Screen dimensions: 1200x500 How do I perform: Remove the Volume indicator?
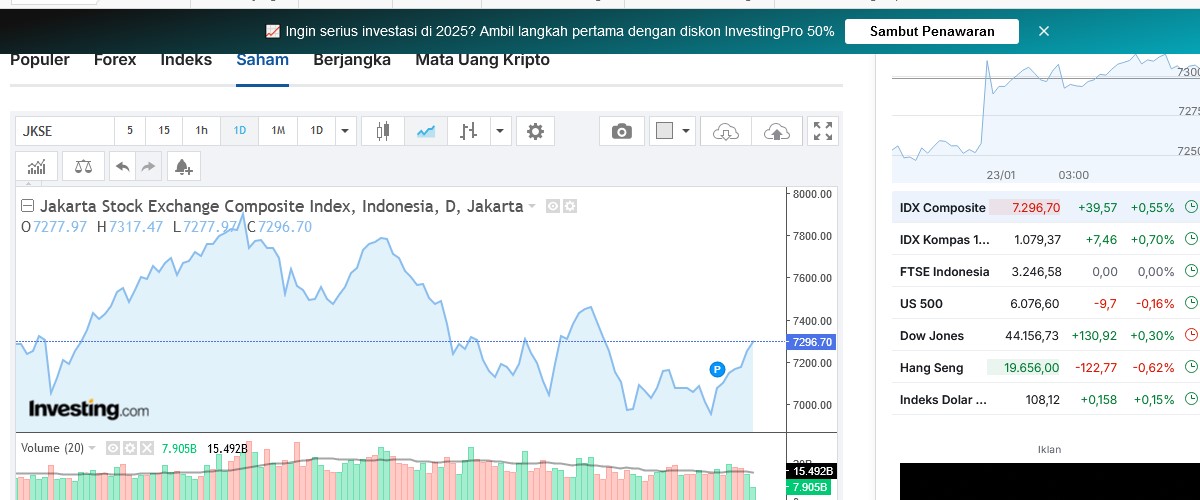coord(145,448)
